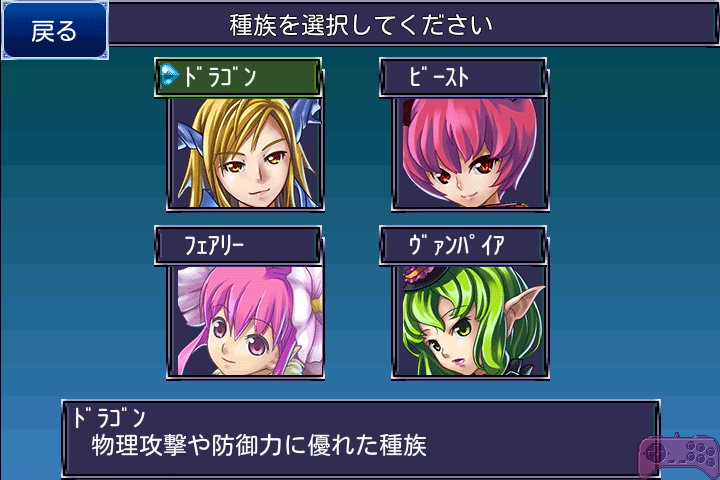Tap the 物理攻撃や防御力 description sentence

coord(259,446)
